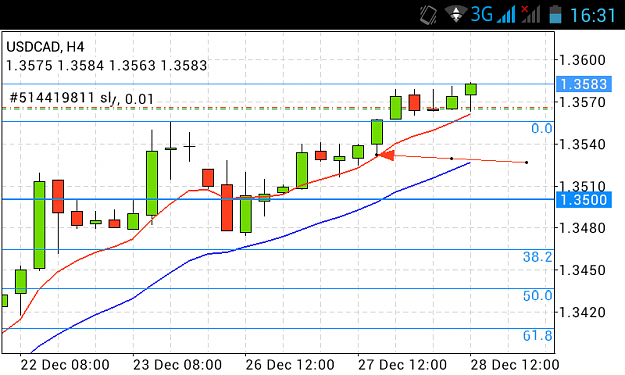Select the Fibonacci 0.0 level label
The width and height of the screenshot is (625, 375).
pyautogui.click(x=542, y=129)
